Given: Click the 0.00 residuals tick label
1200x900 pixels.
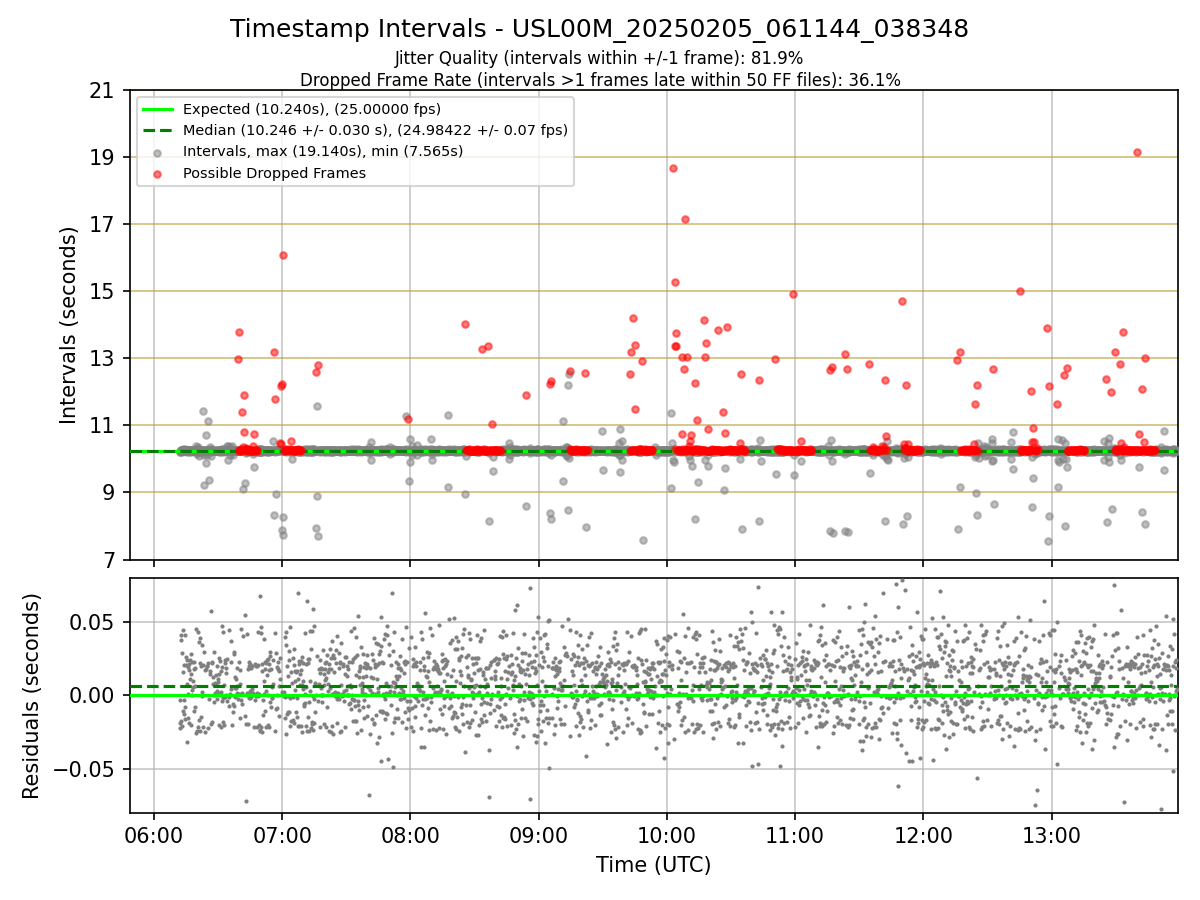Looking at the screenshot, I should click(x=90, y=696).
